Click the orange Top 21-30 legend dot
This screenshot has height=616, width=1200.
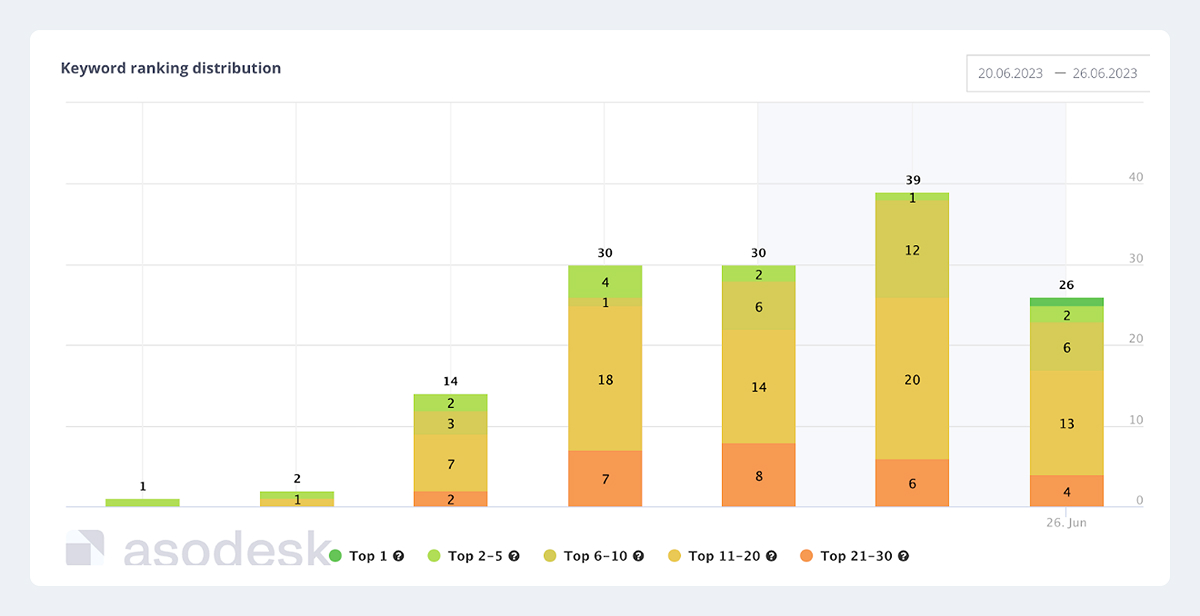tap(806, 556)
